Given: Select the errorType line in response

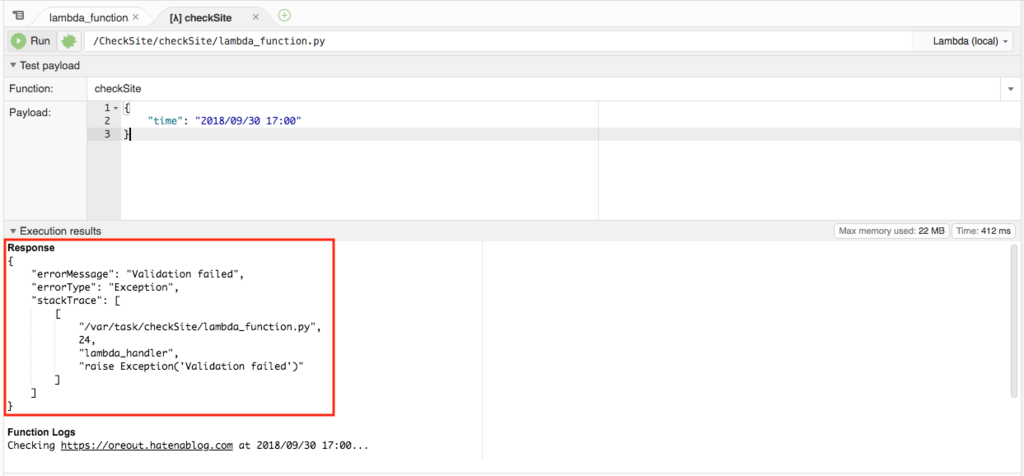Looking at the screenshot, I should click(104, 287).
